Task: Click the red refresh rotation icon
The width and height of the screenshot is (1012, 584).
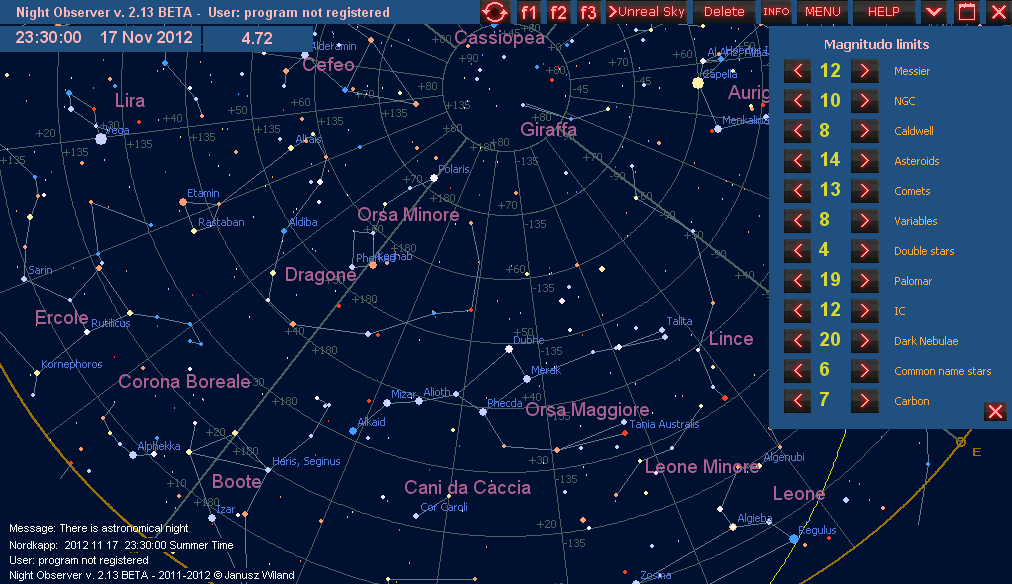Action: 495,12
